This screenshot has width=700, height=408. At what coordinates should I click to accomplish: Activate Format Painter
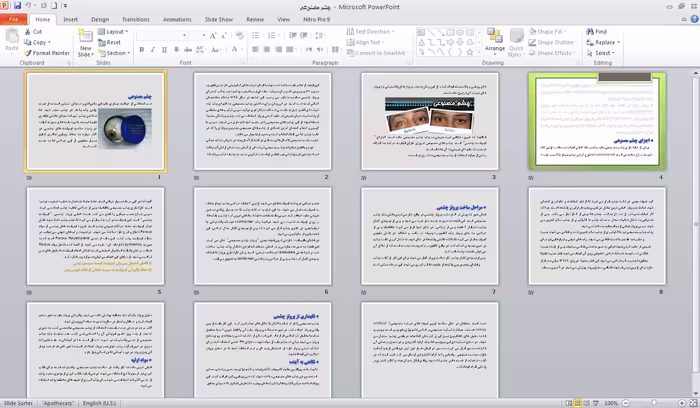tap(47, 53)
